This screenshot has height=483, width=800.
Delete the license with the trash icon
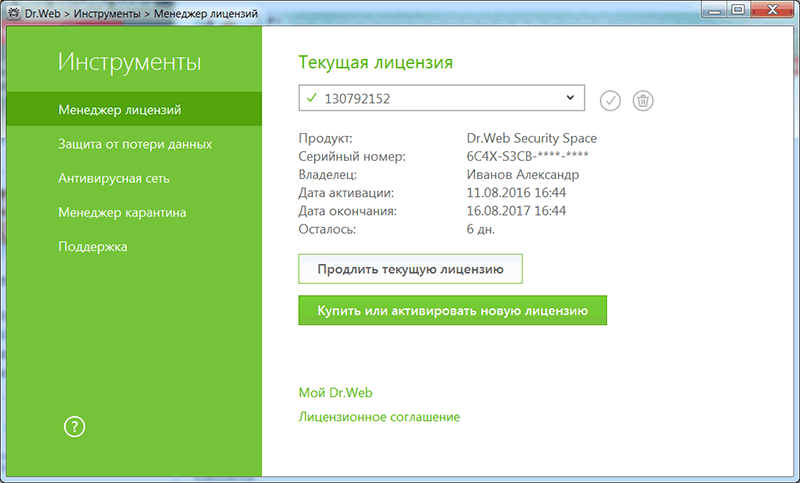[643, 100]
